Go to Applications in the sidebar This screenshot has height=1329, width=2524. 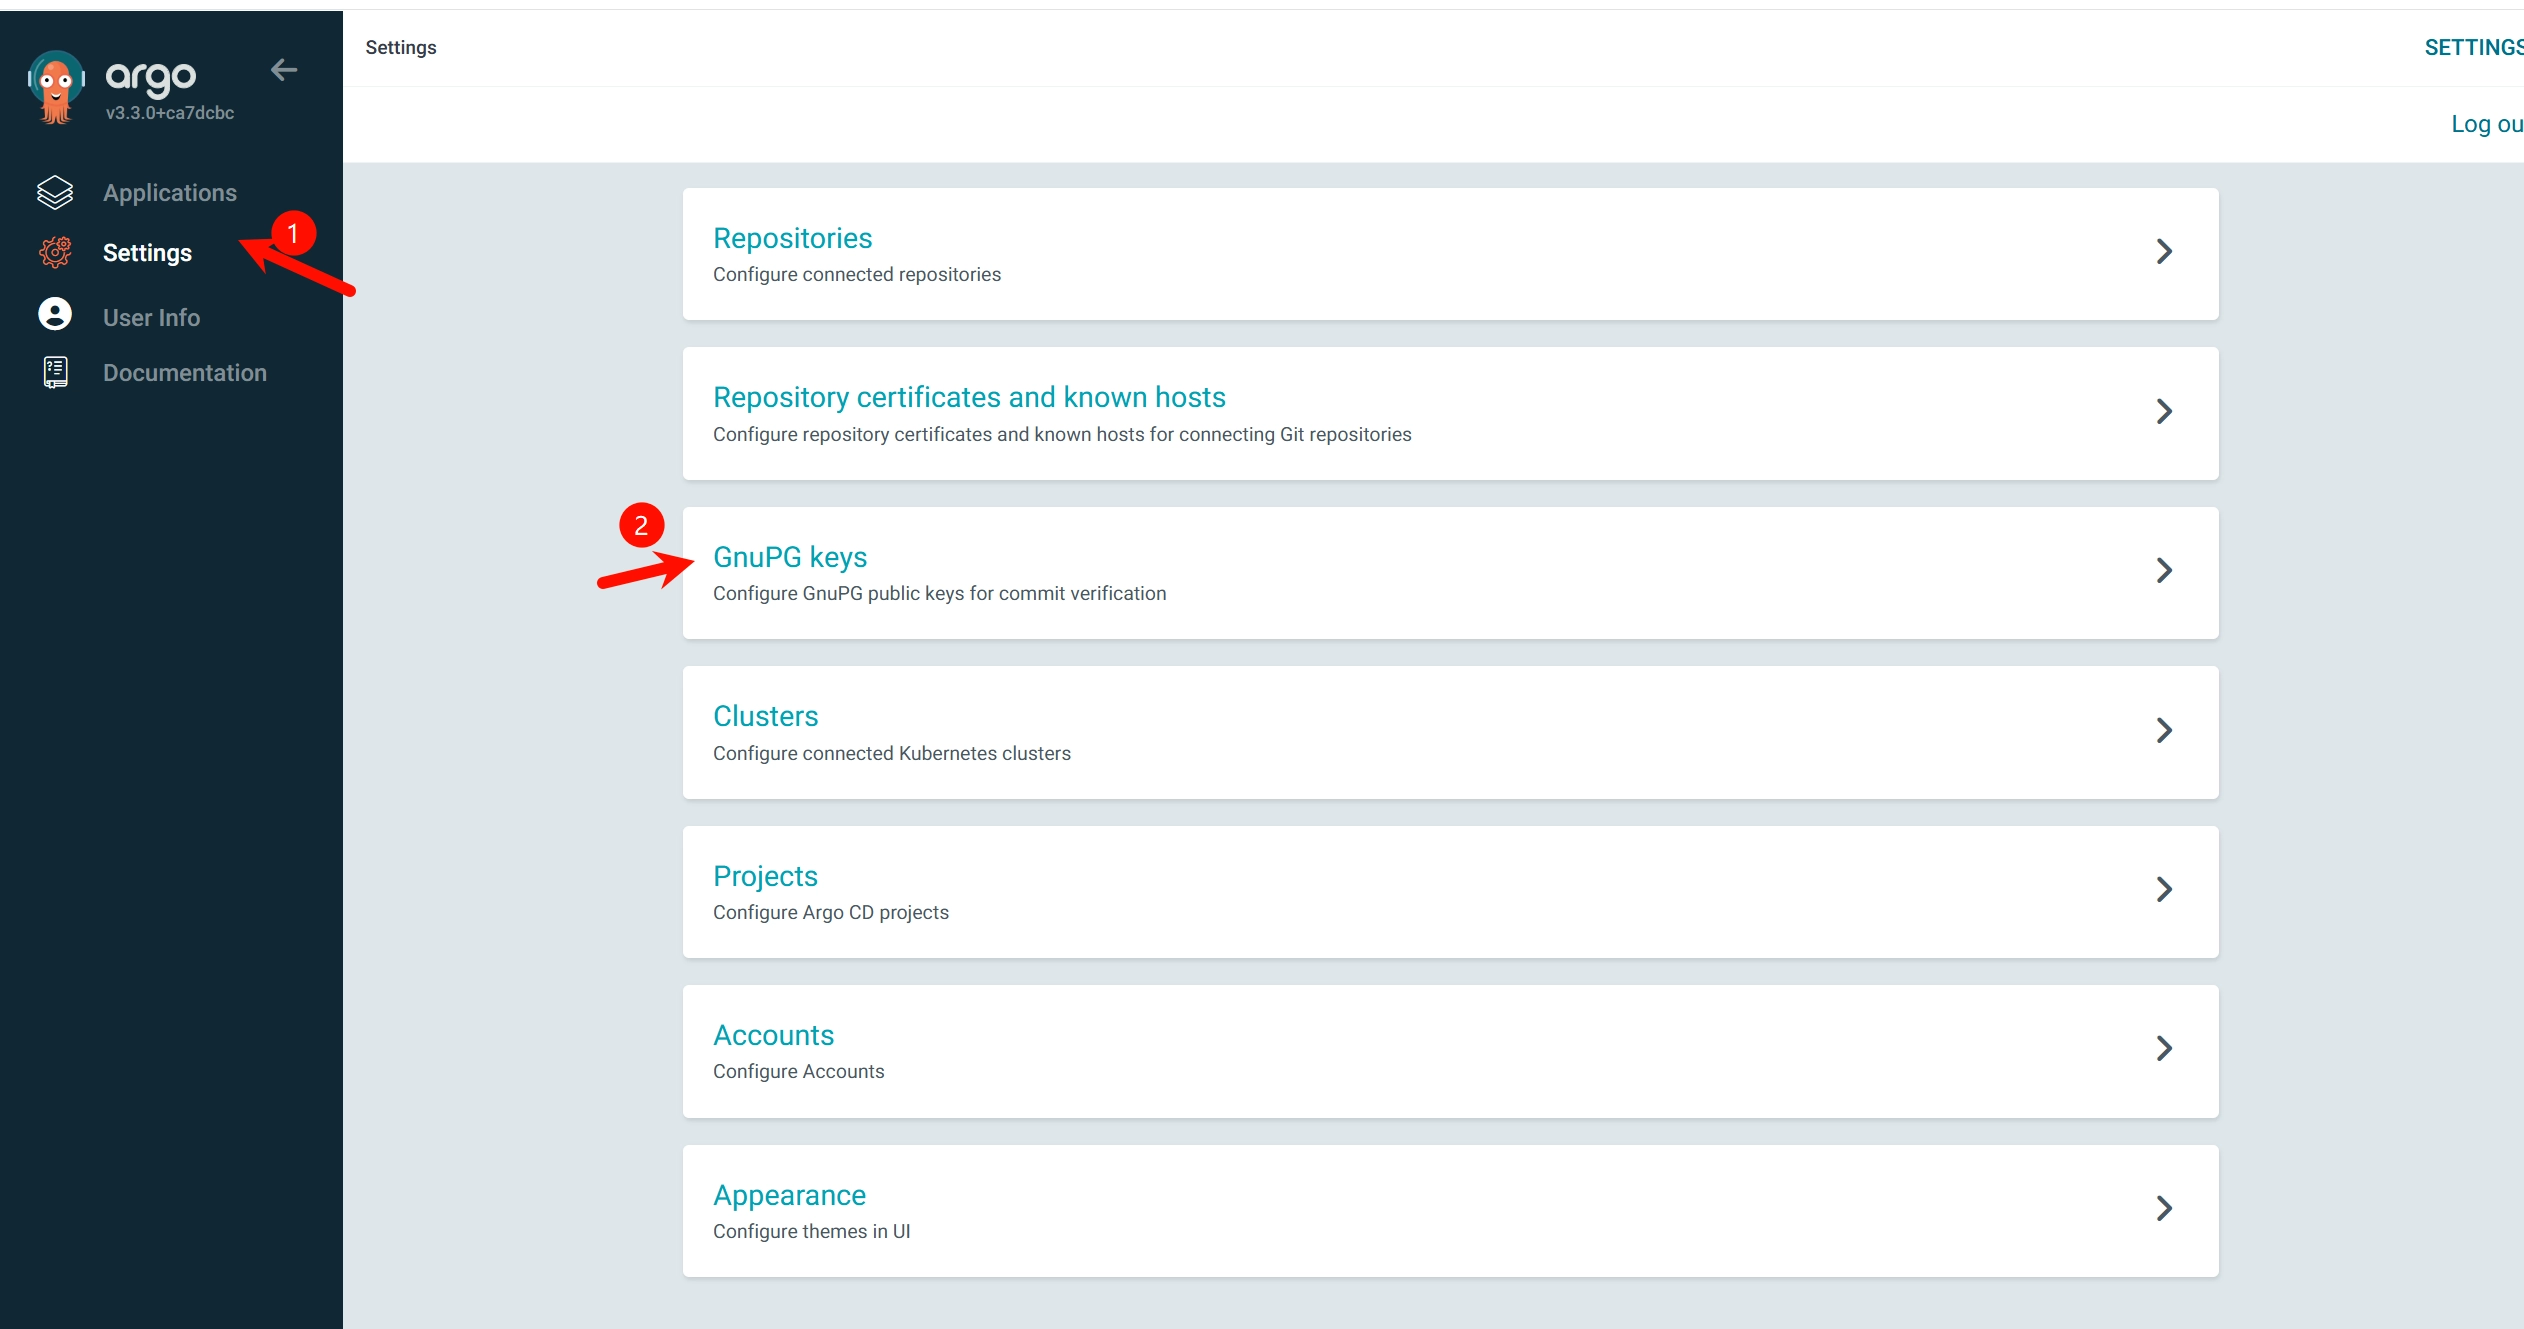click(170, 192)
